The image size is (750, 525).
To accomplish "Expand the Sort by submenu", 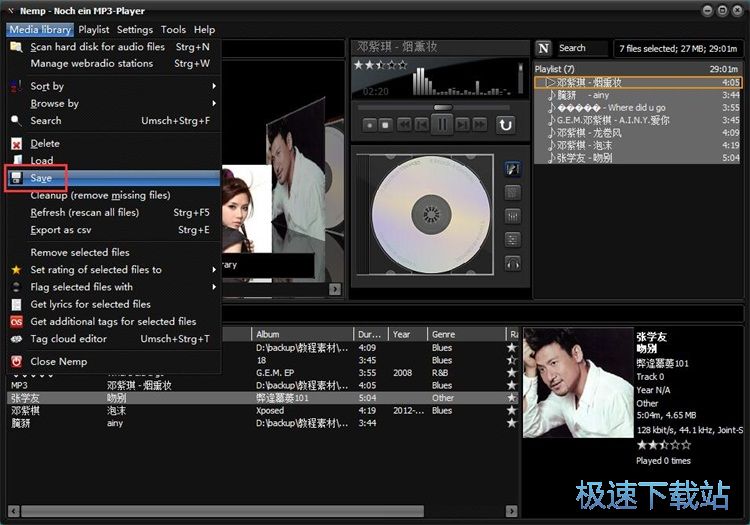I will point(113,87).
